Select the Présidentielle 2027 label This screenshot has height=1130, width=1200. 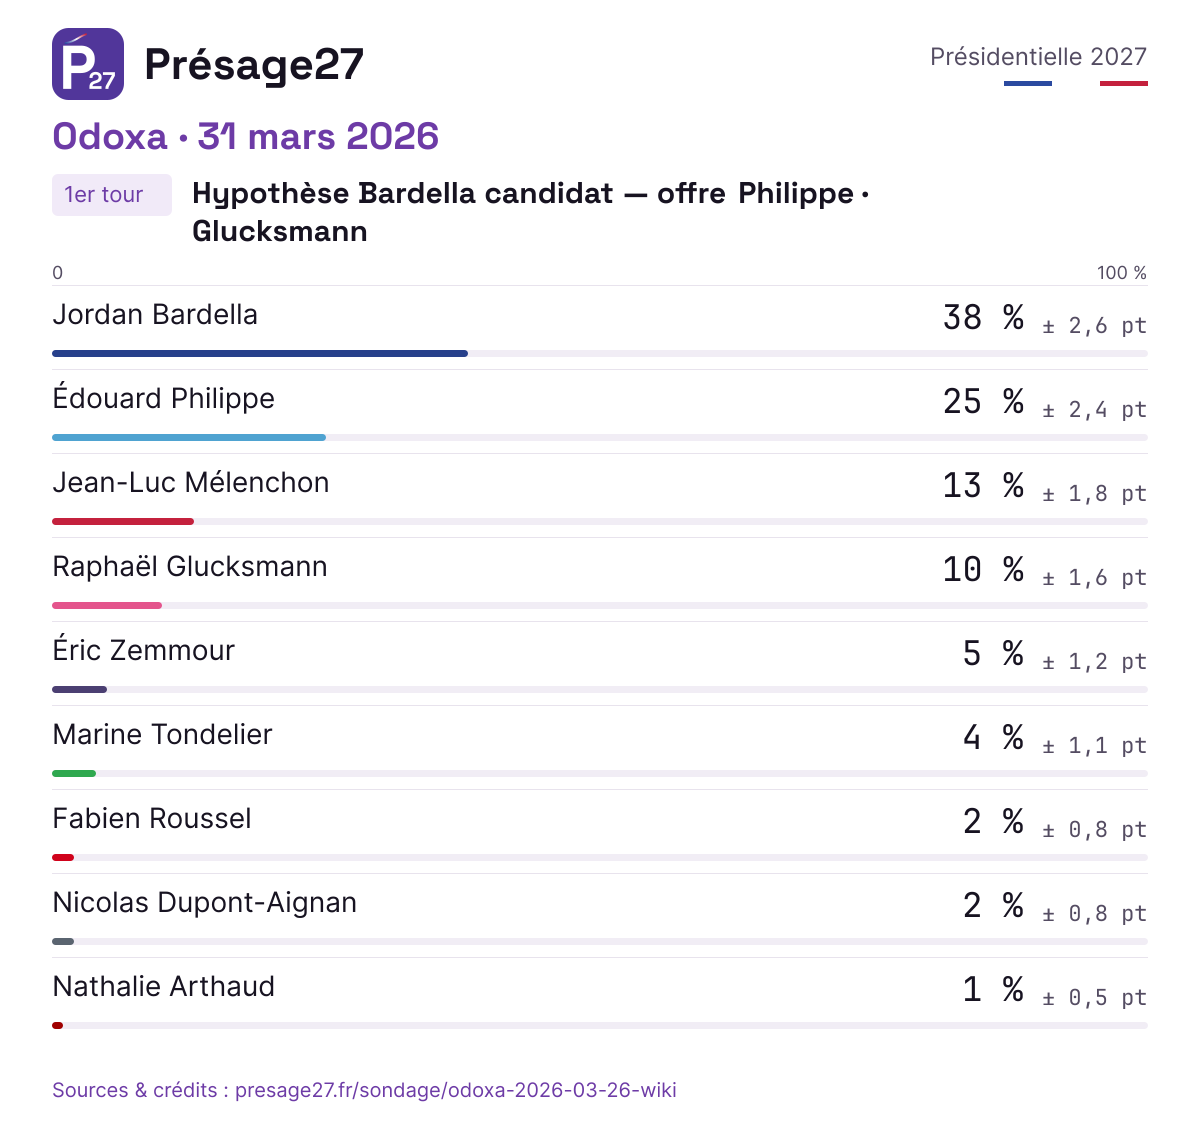[1038, 57]
